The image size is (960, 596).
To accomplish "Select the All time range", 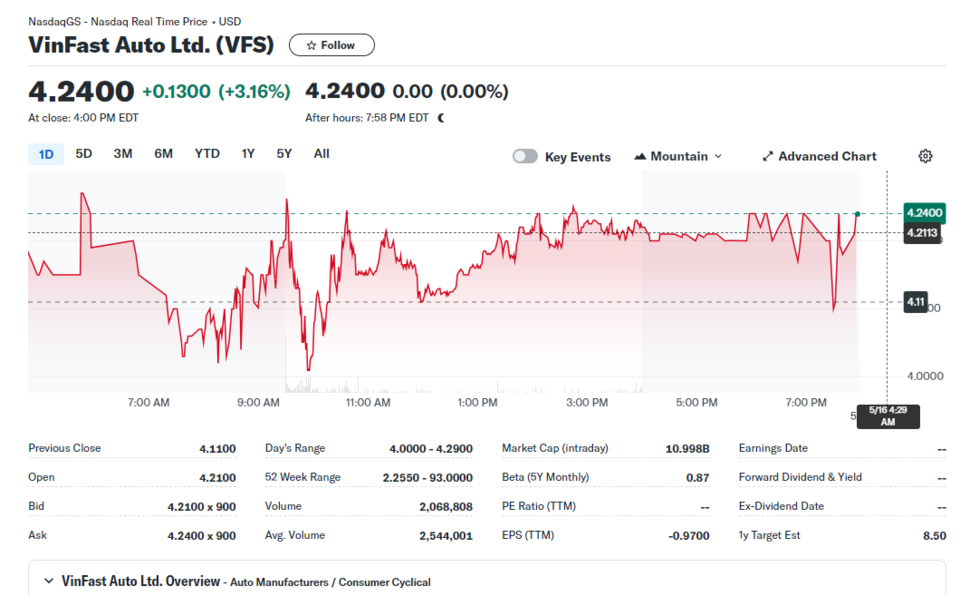I will [321, 154].
